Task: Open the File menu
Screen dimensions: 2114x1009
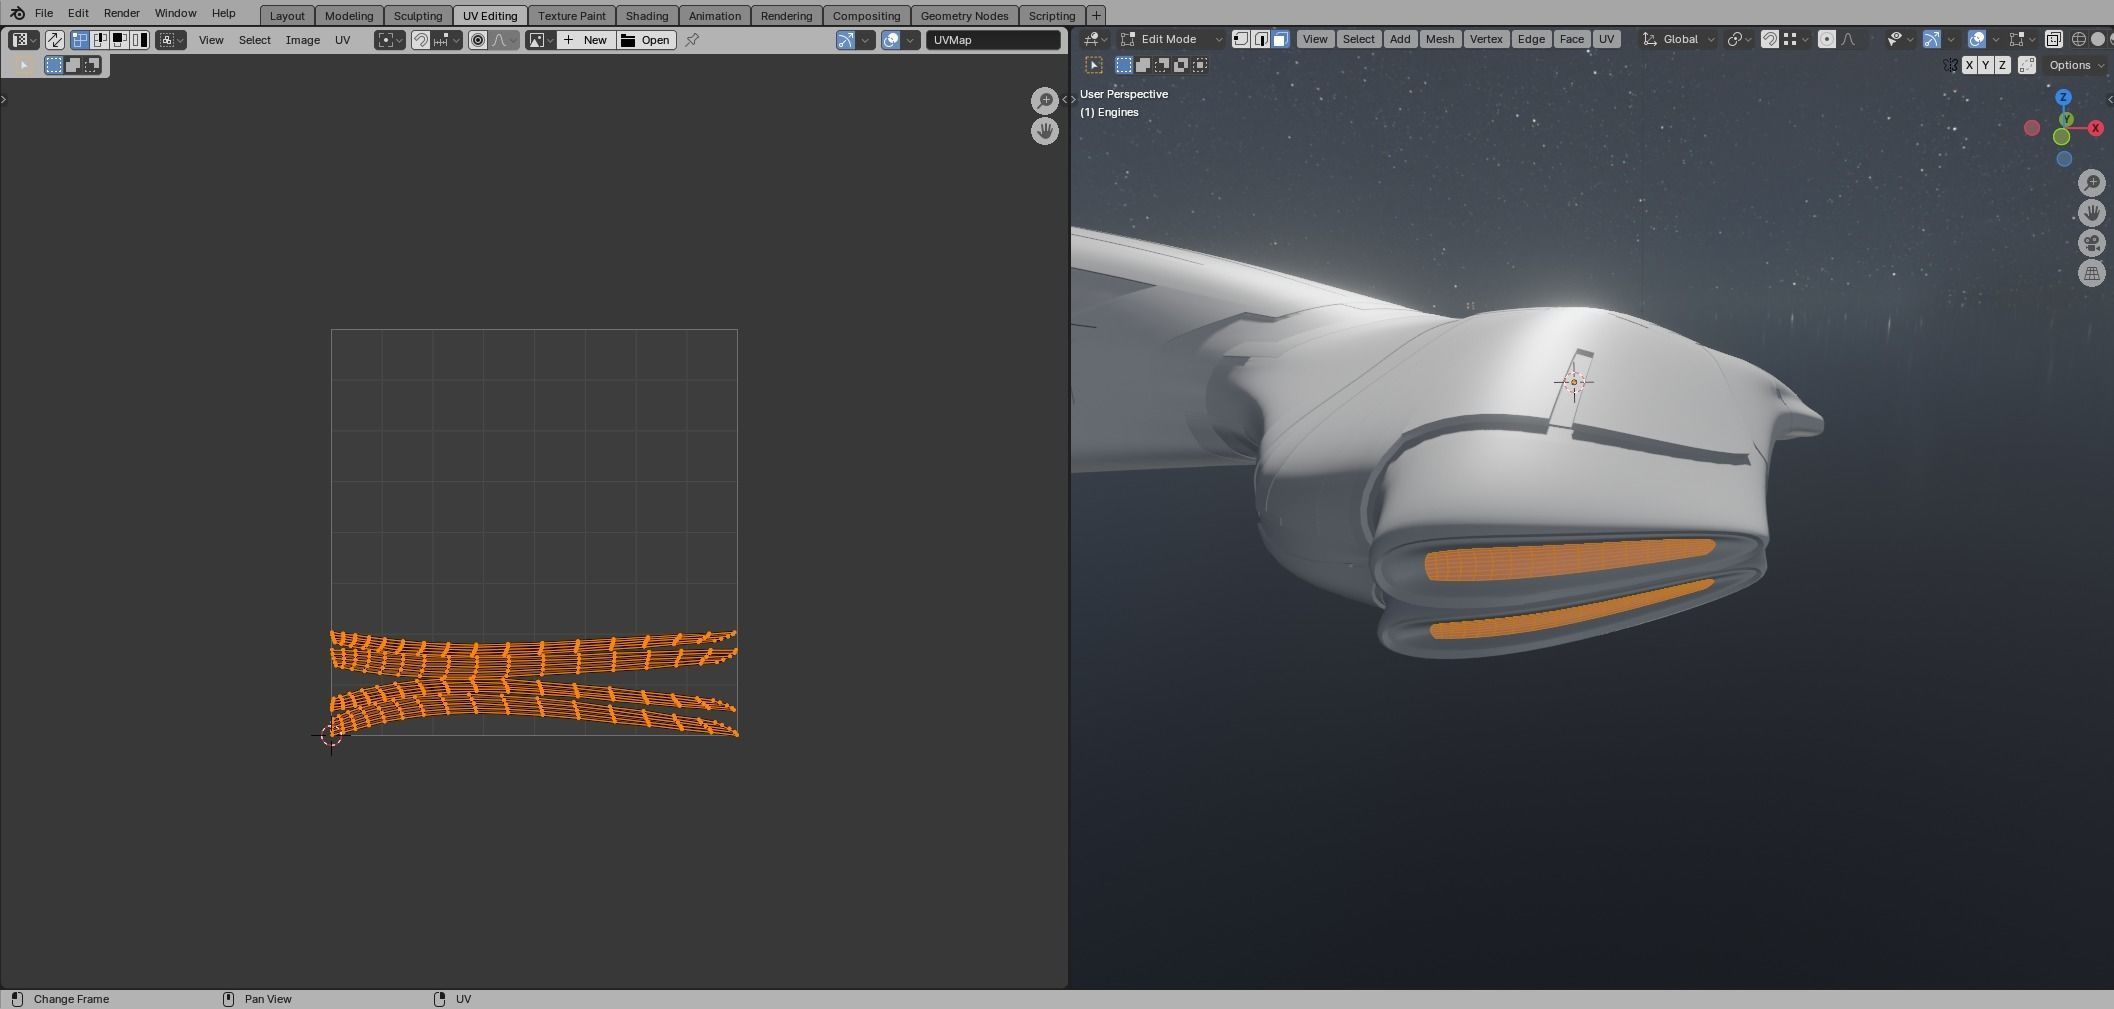Action: pyautogui.click(x=44, y=13)
